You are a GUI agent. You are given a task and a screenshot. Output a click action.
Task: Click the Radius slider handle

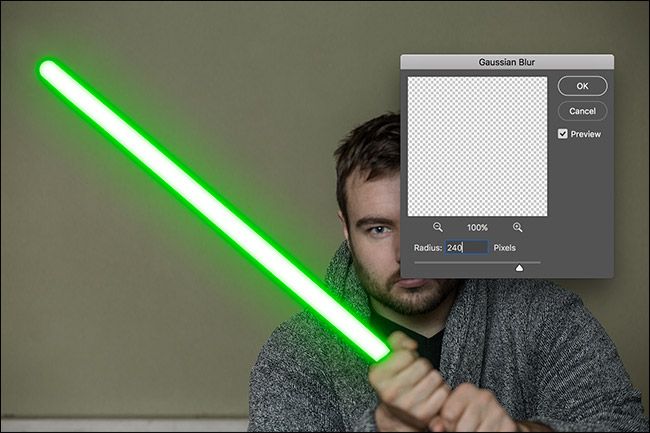click(x=519, y=268)
